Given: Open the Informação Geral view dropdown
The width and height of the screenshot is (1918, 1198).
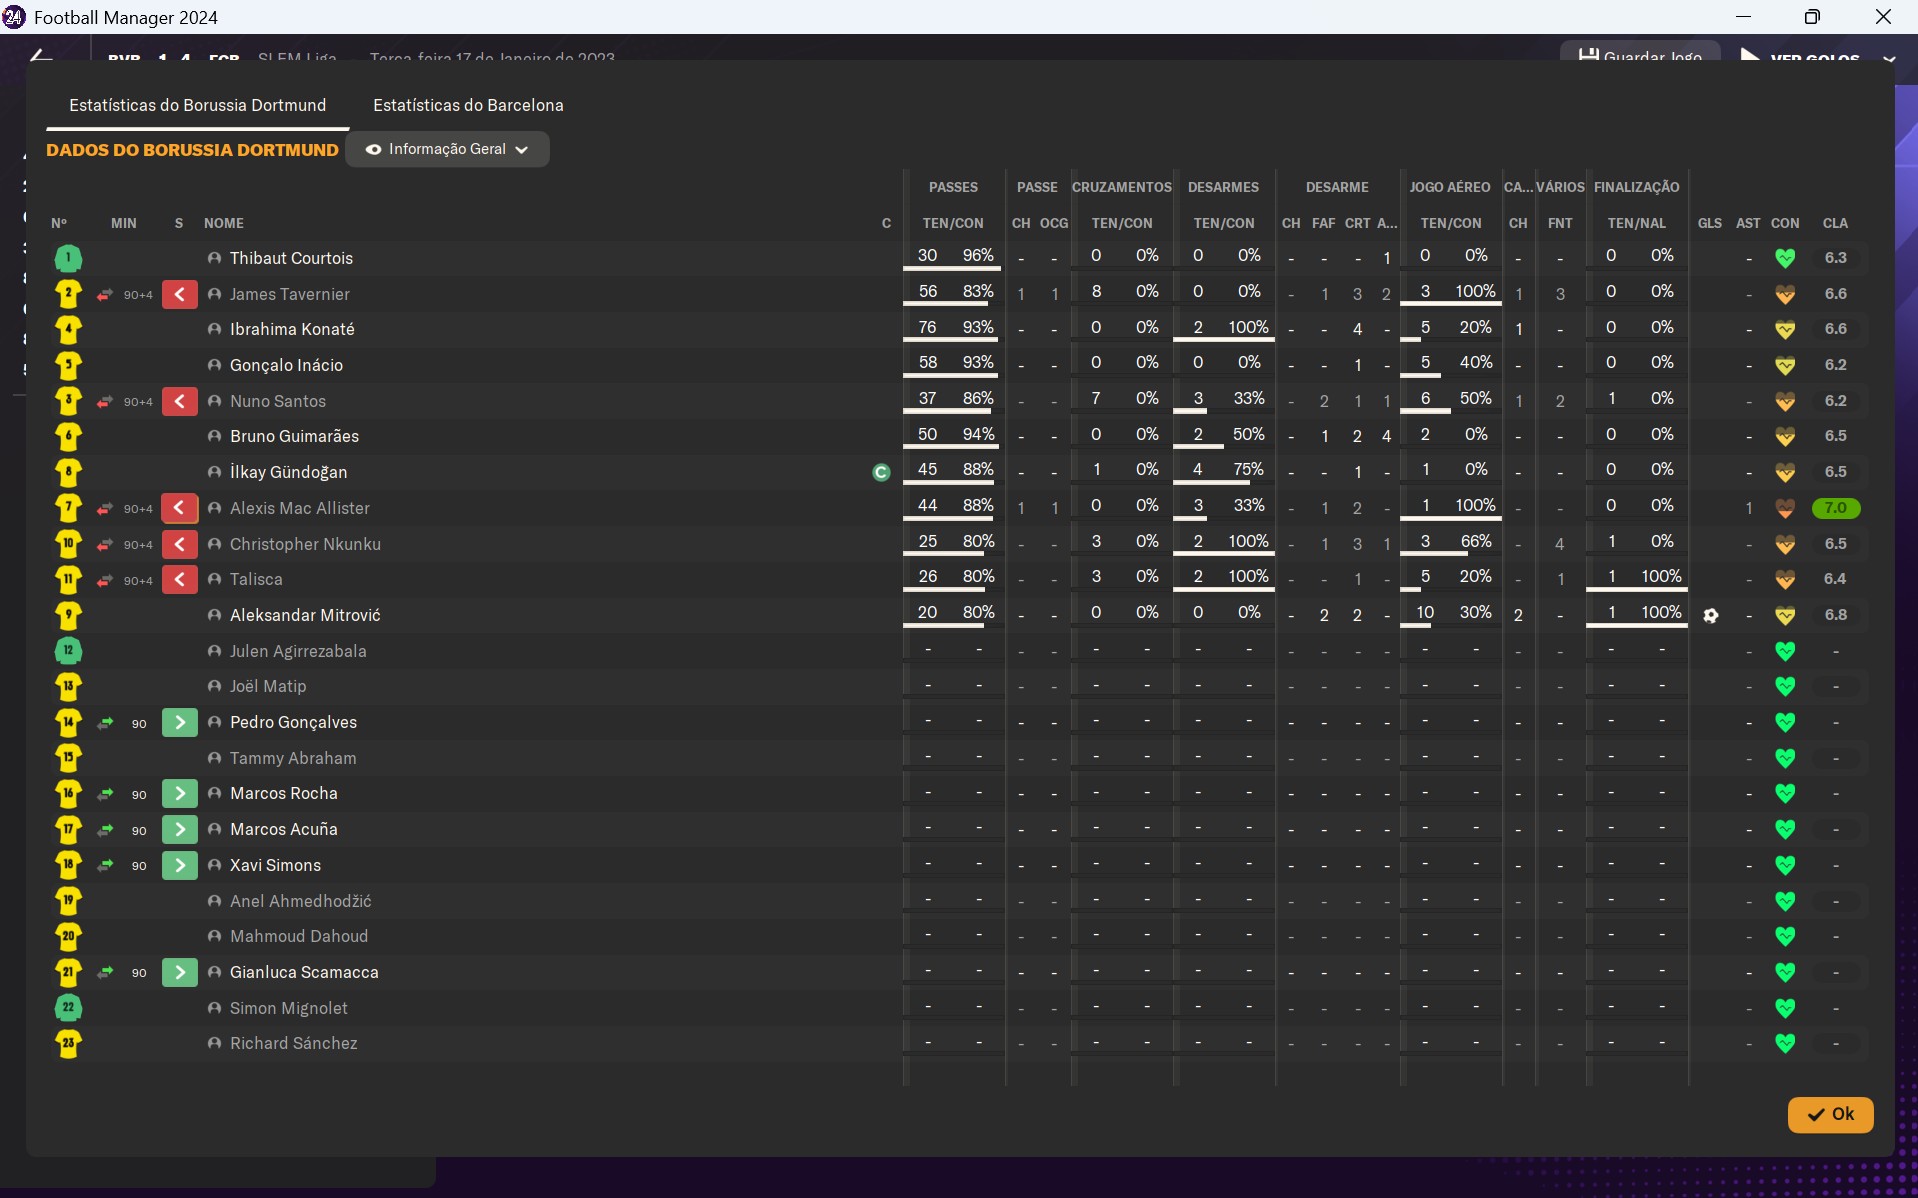Looking at the screenshot, I should pos(447,150).
